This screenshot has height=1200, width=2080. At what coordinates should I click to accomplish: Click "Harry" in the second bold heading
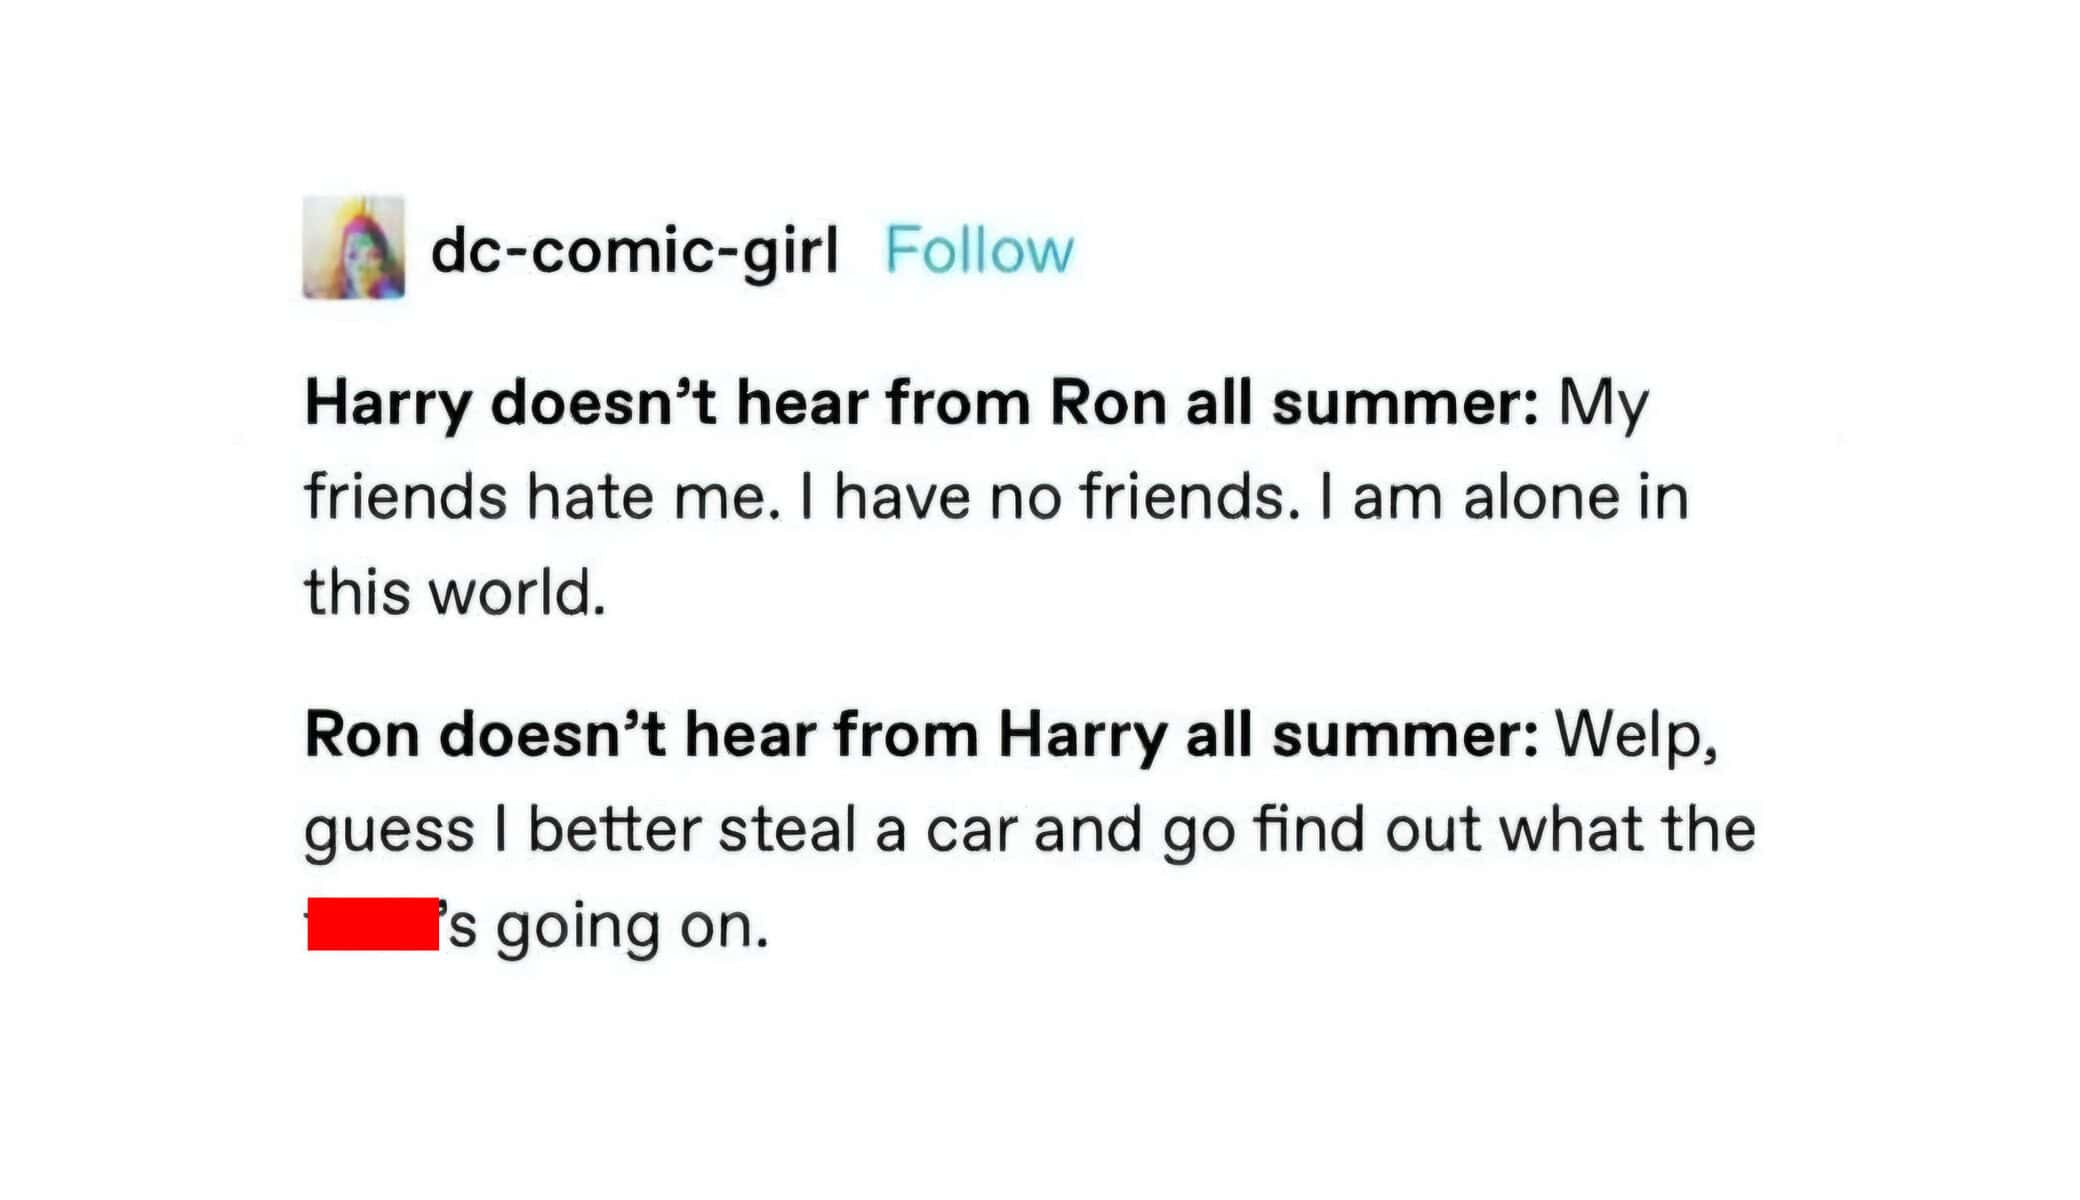(x=1081, y=737)
